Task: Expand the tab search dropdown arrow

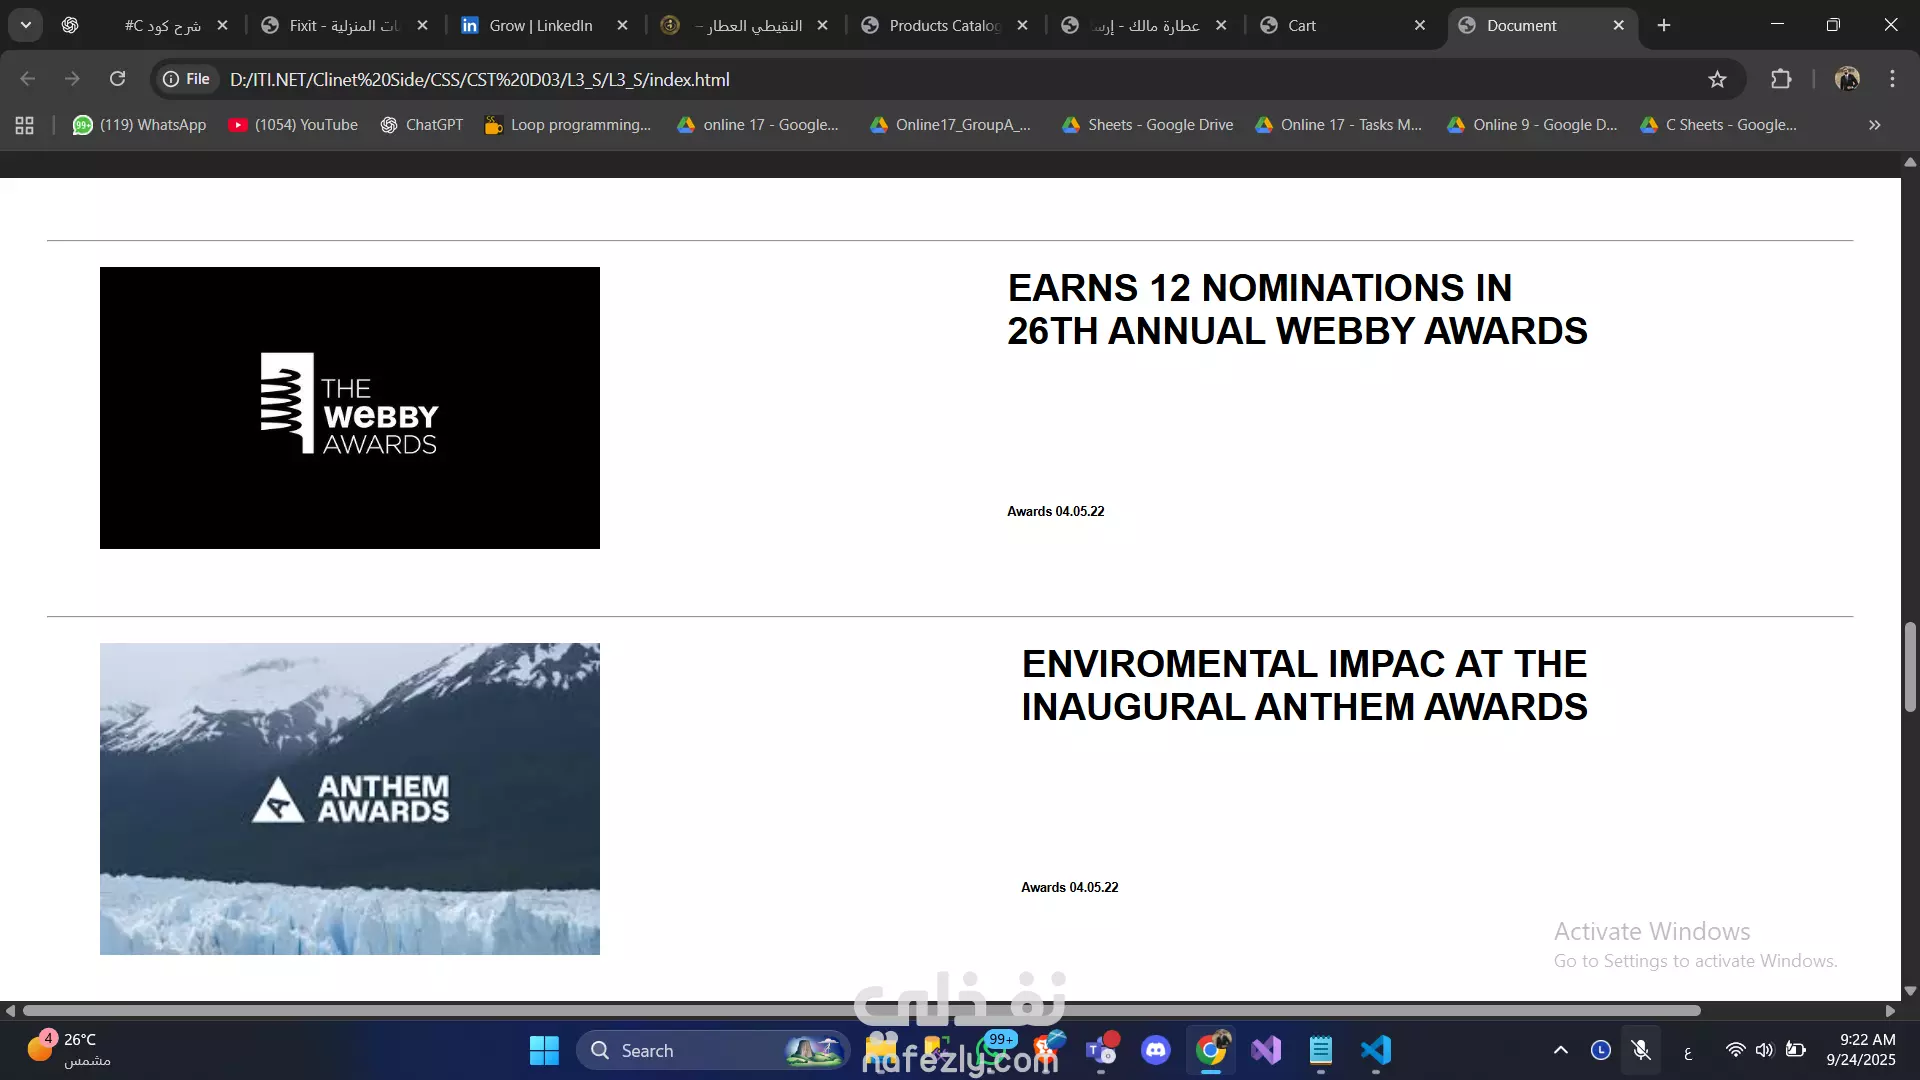Action: (26, 25)
